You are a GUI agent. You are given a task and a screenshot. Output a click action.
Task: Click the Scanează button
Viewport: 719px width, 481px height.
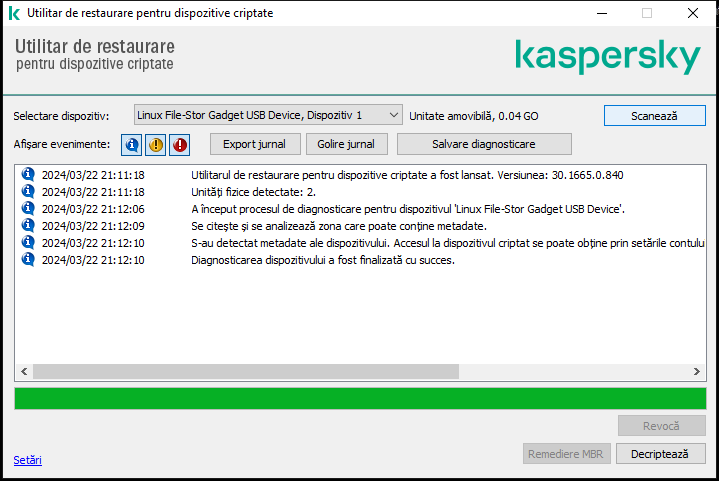pos(654,116)
